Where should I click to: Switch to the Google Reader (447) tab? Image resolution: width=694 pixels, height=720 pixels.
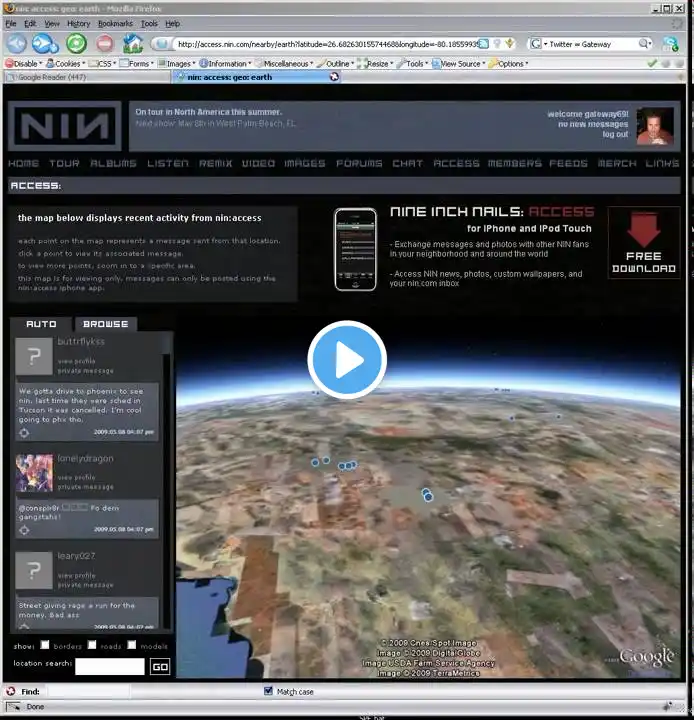[87, 77]
